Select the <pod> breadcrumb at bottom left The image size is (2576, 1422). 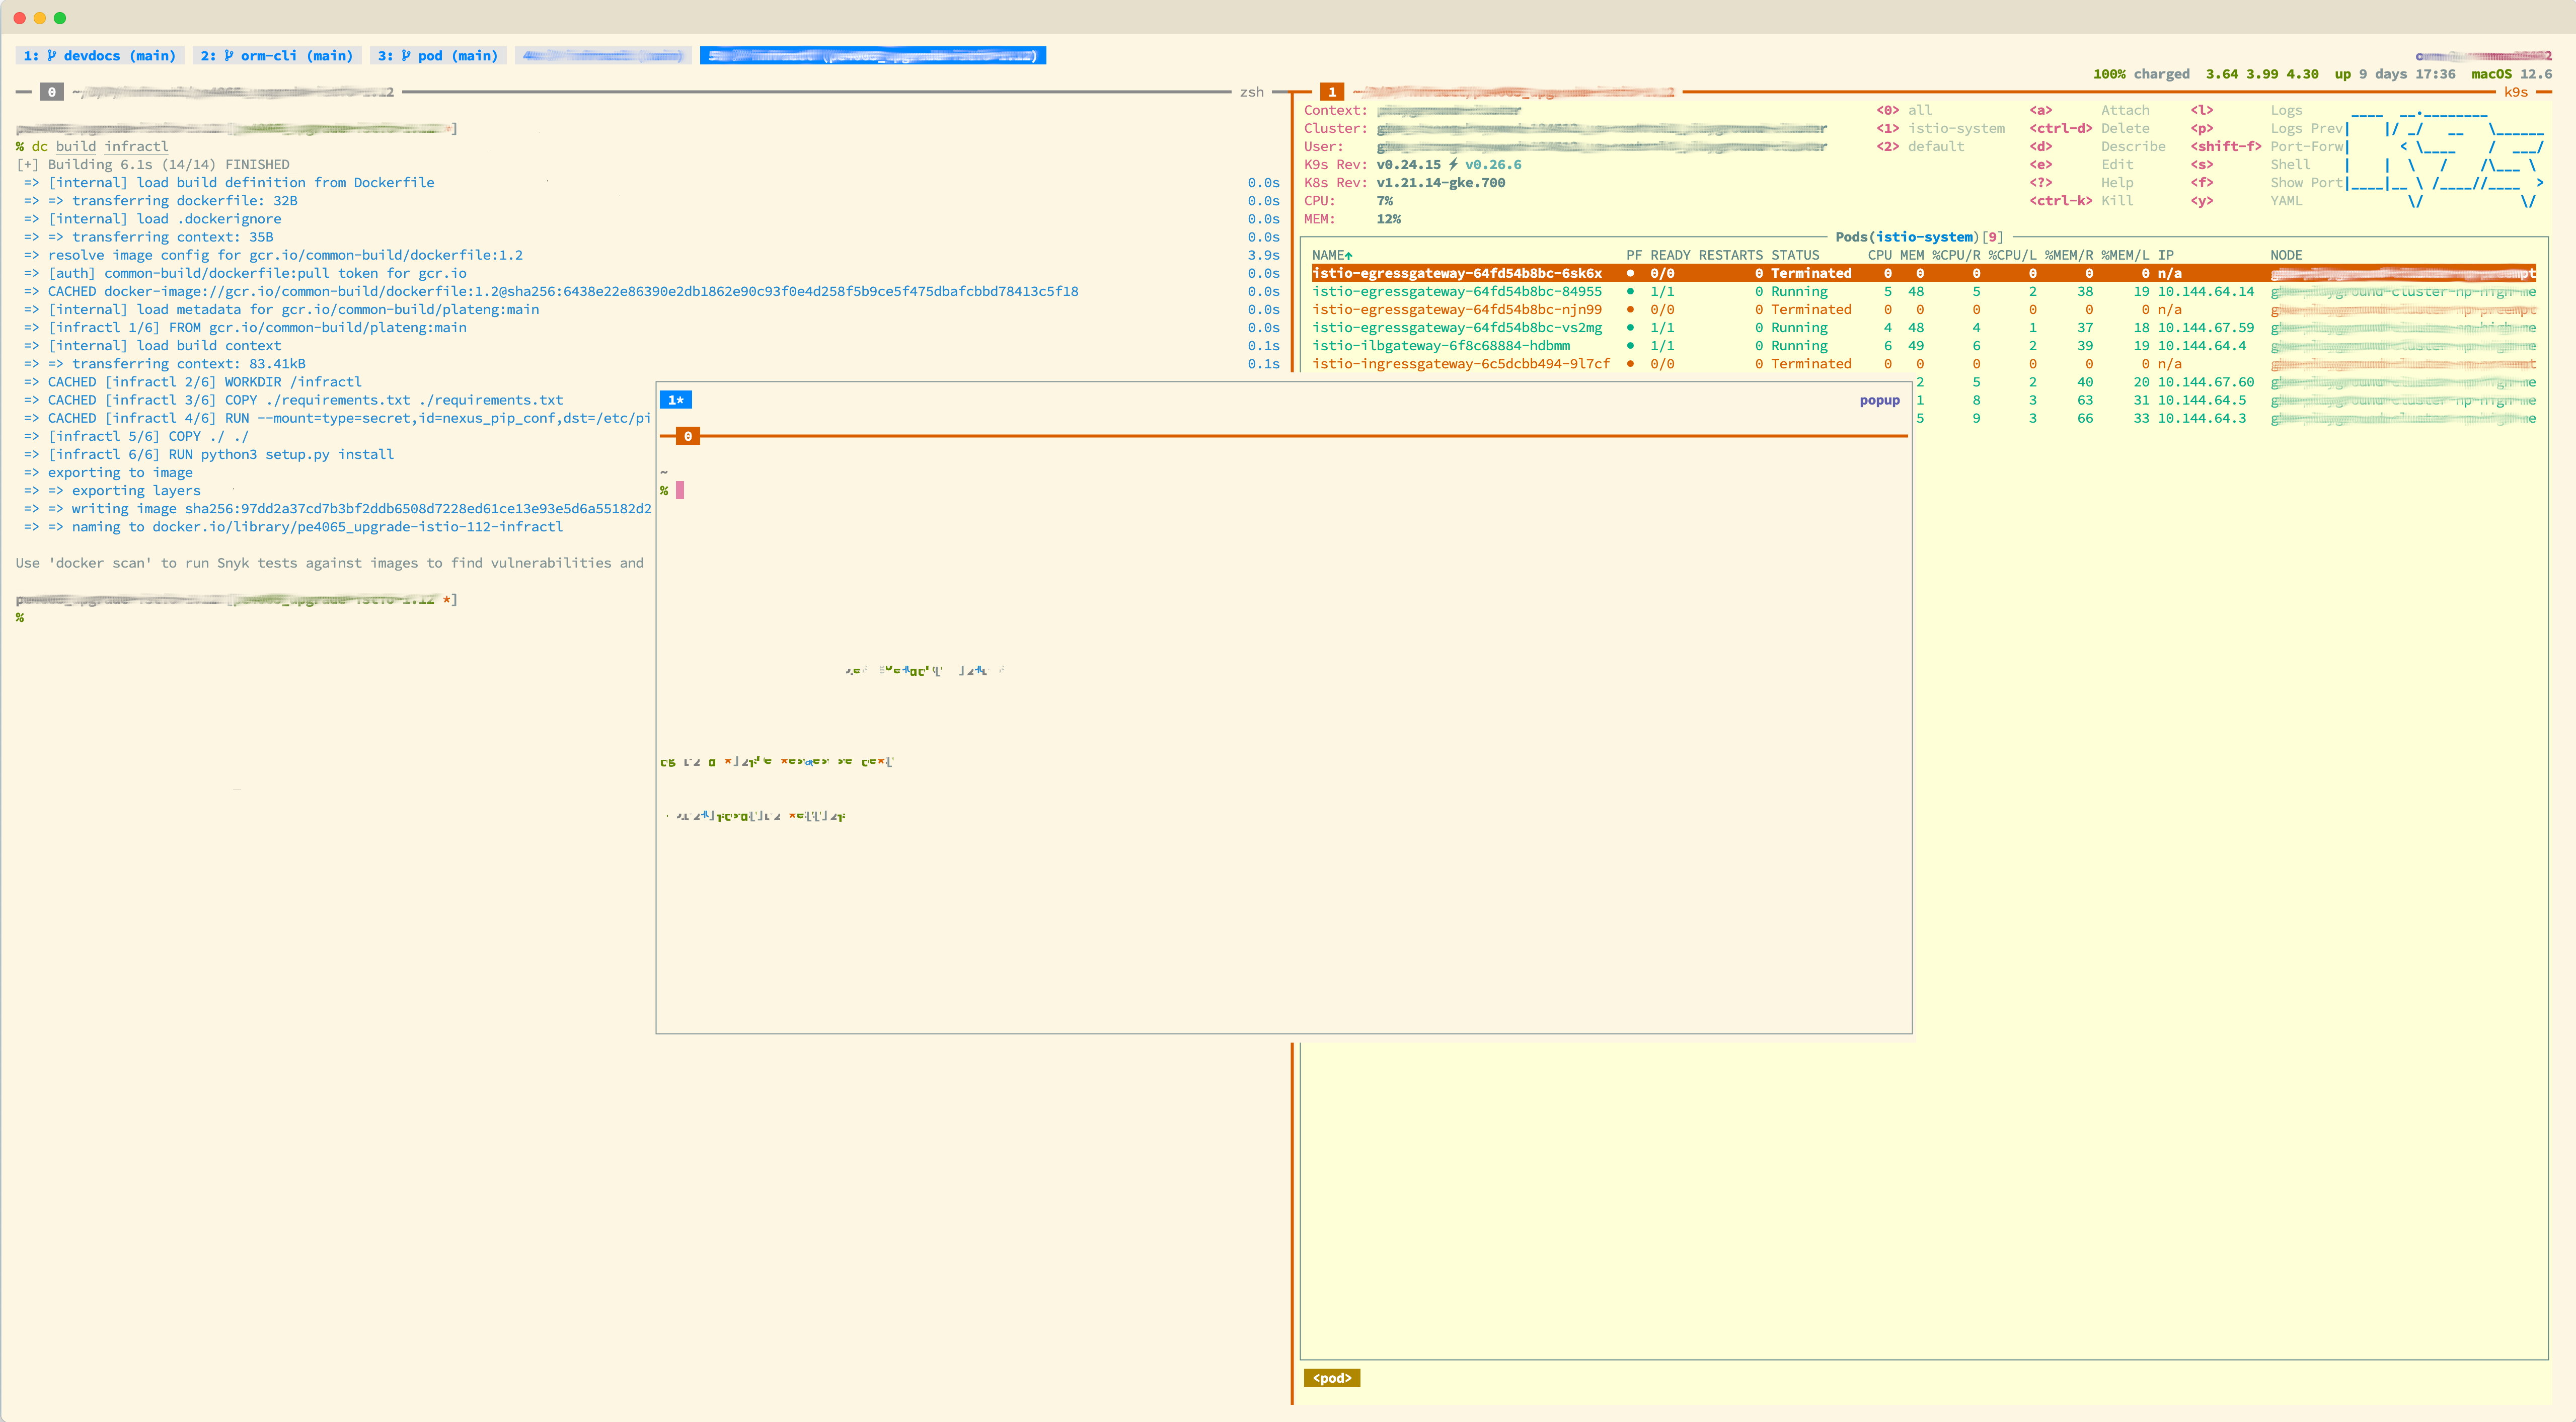pyautogui.click(x=1334, y=1377)
